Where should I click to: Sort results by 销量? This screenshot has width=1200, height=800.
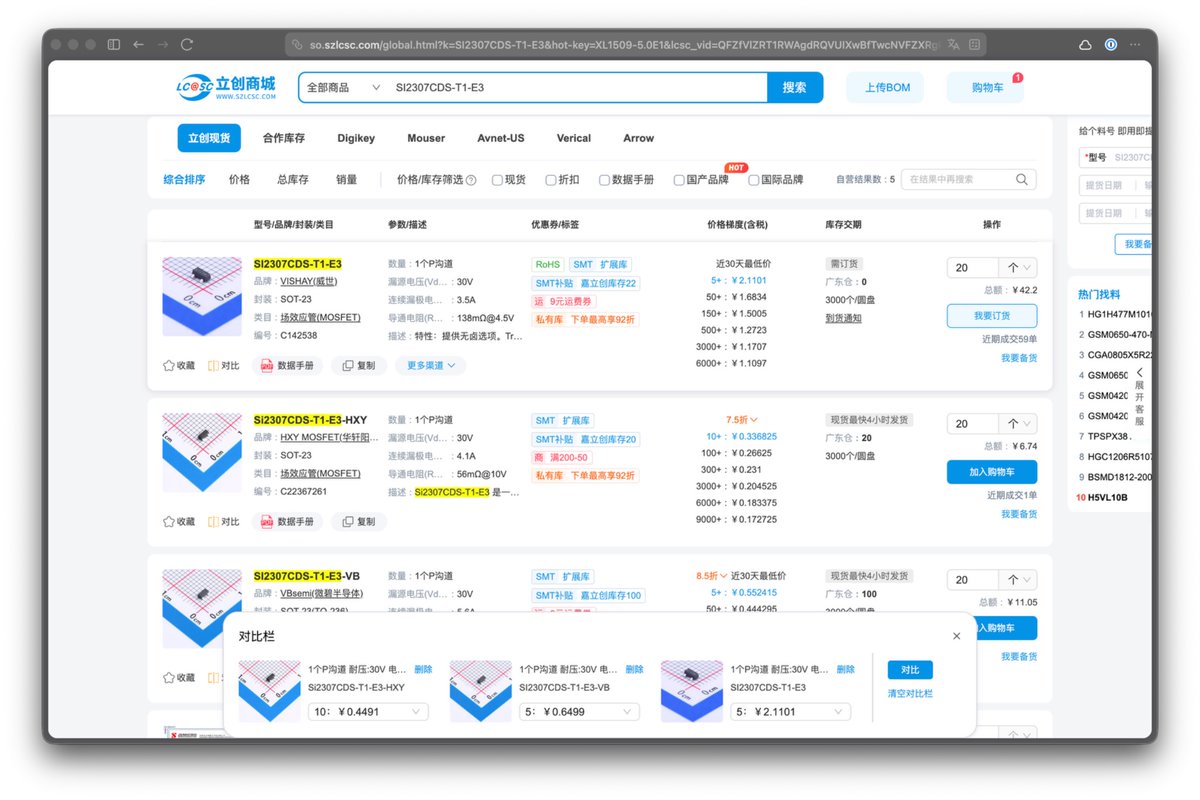click(347, 180)
